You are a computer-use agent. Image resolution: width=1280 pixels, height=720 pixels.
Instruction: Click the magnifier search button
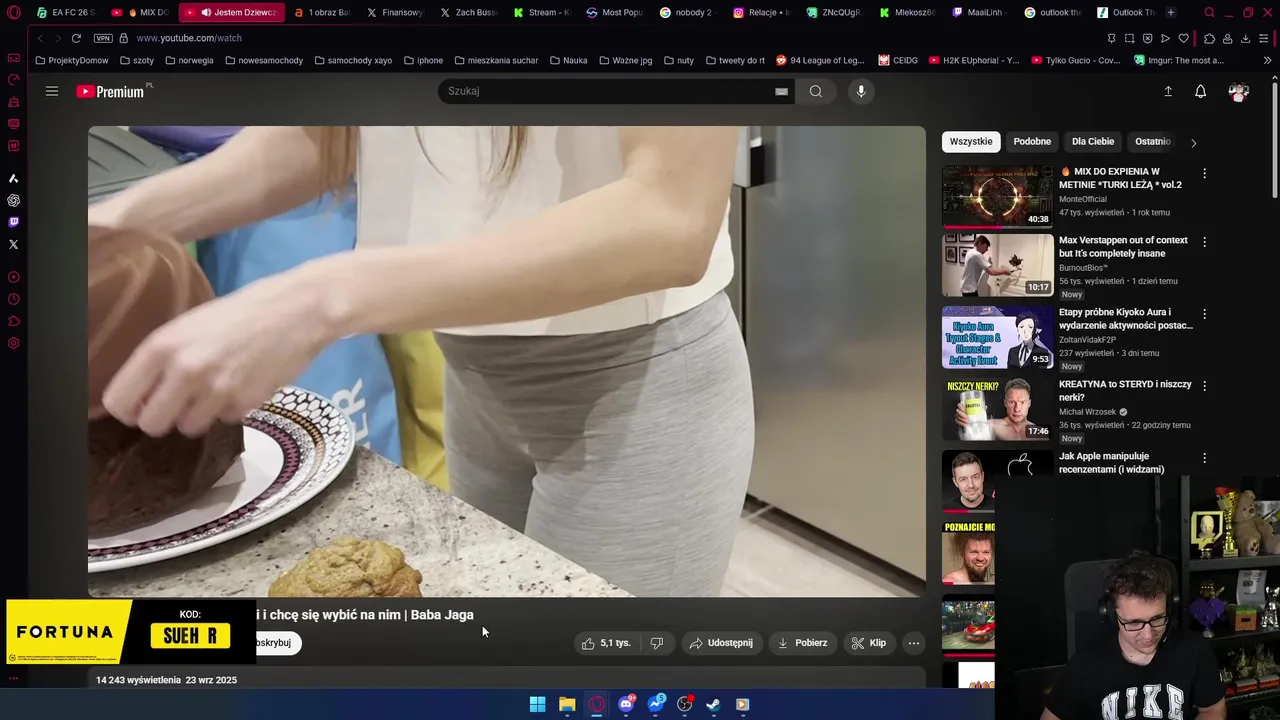pos(816,91)
